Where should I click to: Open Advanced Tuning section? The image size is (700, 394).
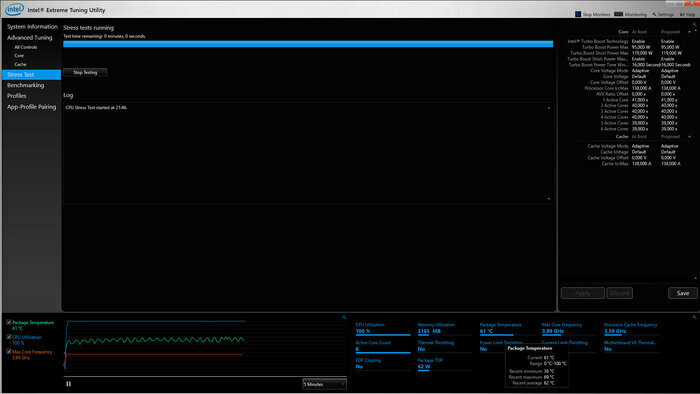point(29,37)
